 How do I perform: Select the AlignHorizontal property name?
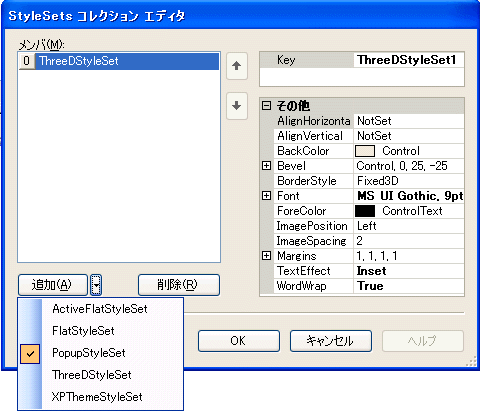pos(313,121)
